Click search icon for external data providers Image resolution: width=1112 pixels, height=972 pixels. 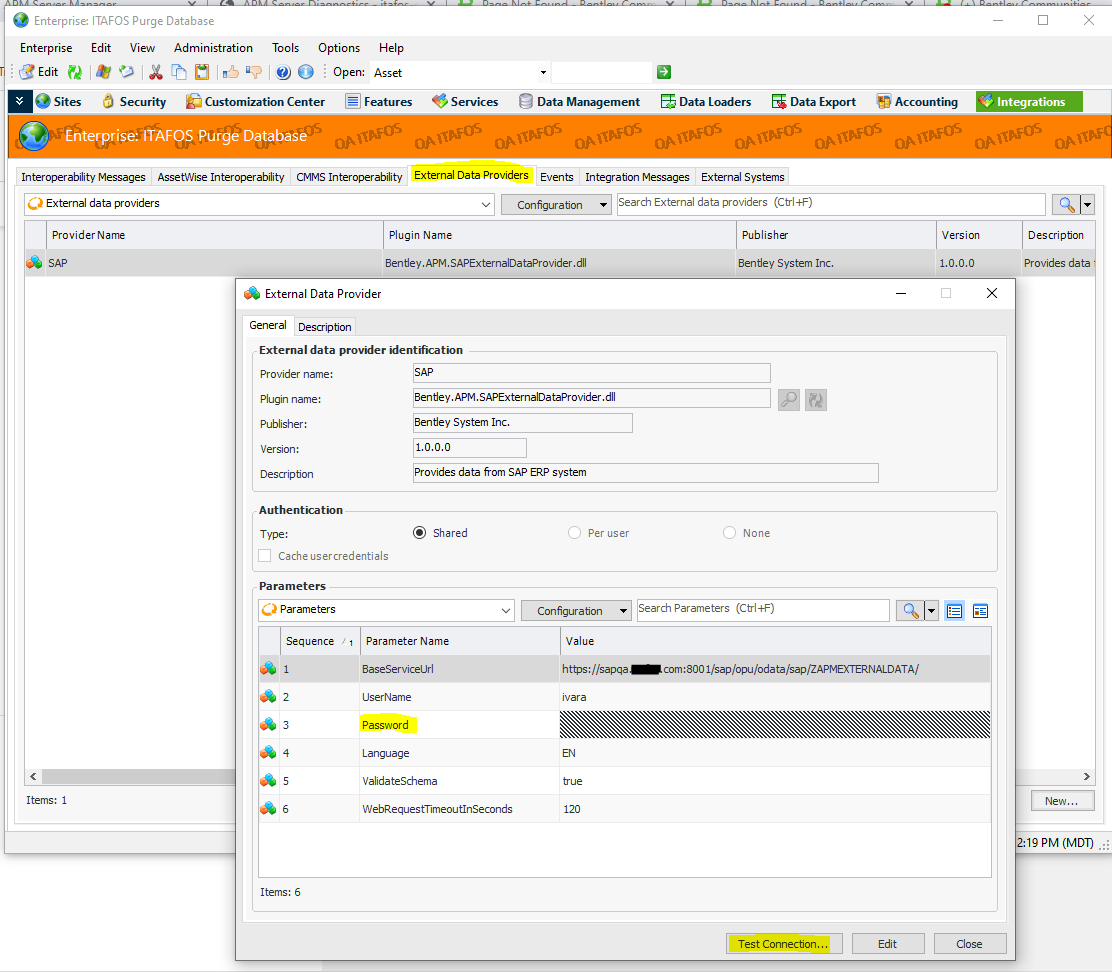[1066, 205]
